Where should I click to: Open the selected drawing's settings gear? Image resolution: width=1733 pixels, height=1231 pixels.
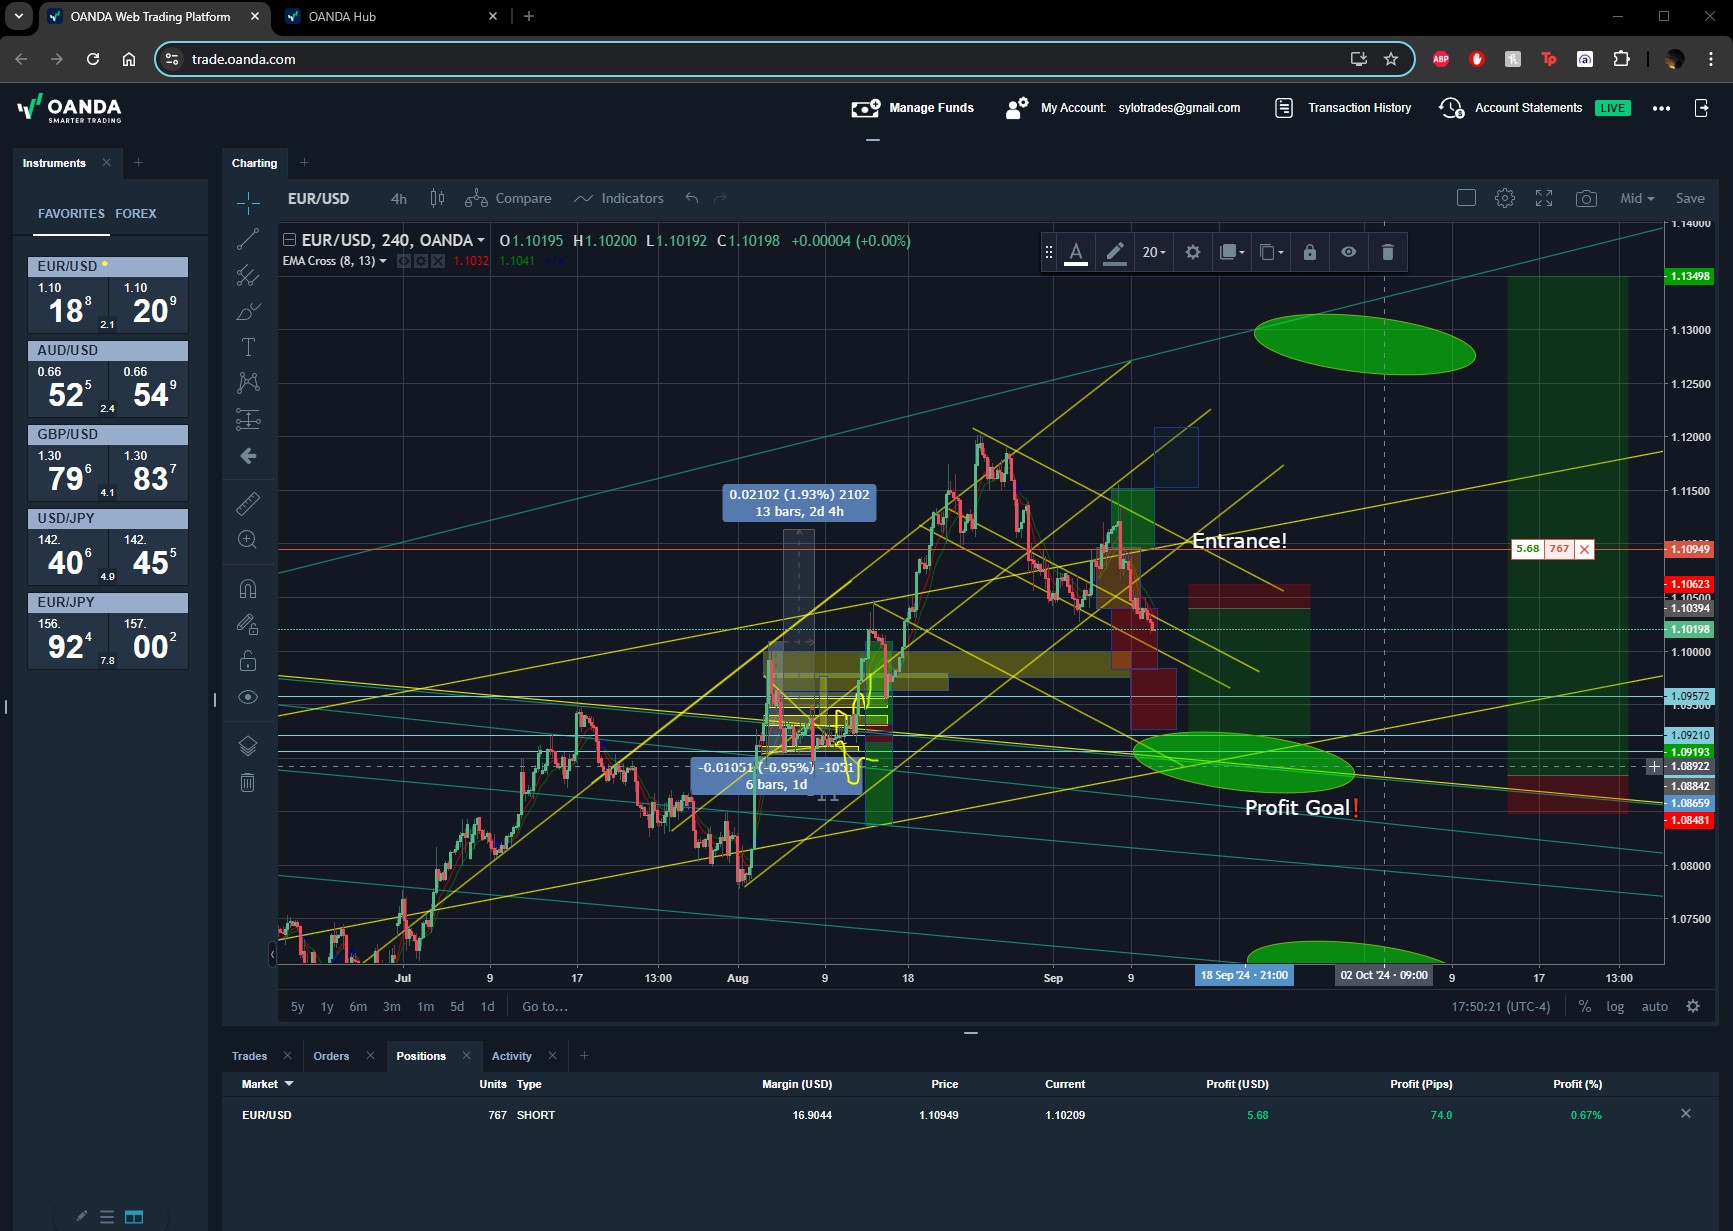point(1193,252)
